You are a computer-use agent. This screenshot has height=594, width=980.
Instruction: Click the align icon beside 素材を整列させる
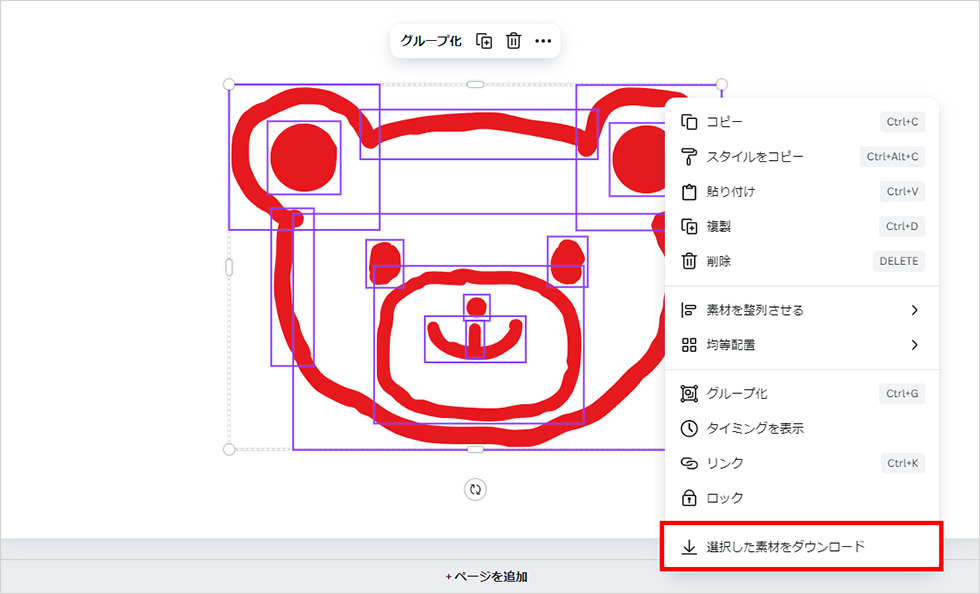(689, 310)
